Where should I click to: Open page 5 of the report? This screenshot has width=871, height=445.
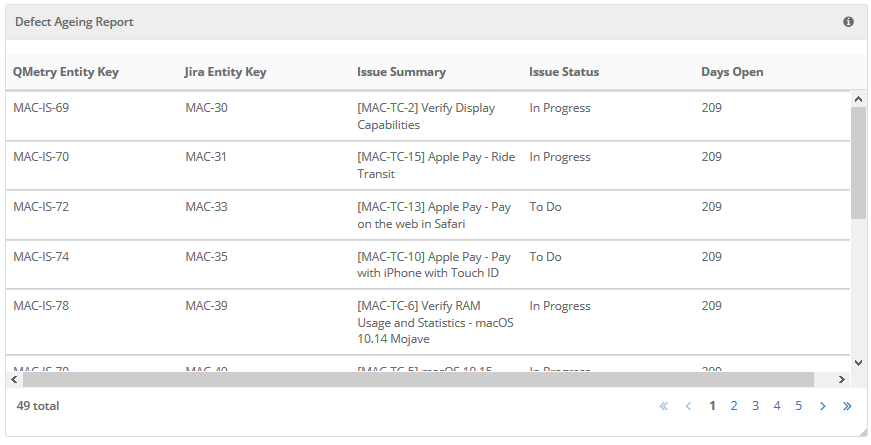coord(798,406)
